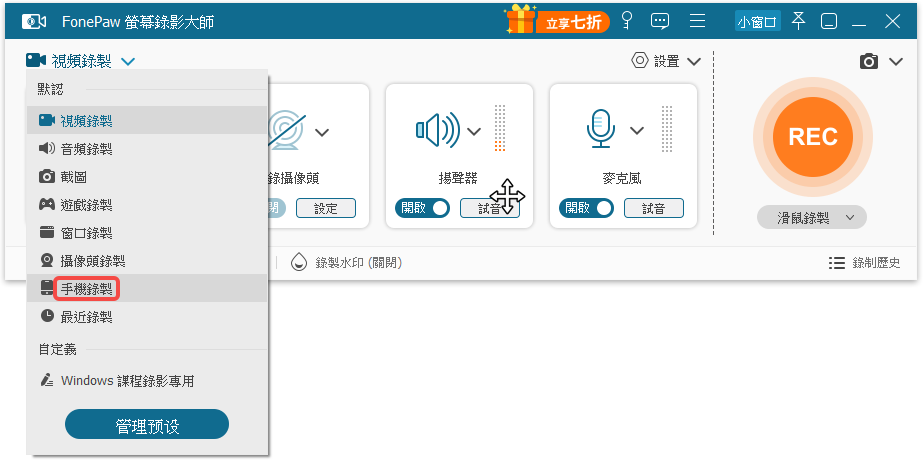
Task: Open 最近錄製 from the mode list
Action: click(x=147, y=316)
